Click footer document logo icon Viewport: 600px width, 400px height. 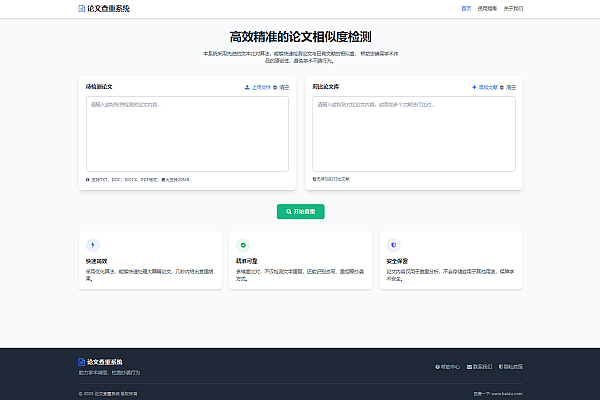[x=81, y=362]
